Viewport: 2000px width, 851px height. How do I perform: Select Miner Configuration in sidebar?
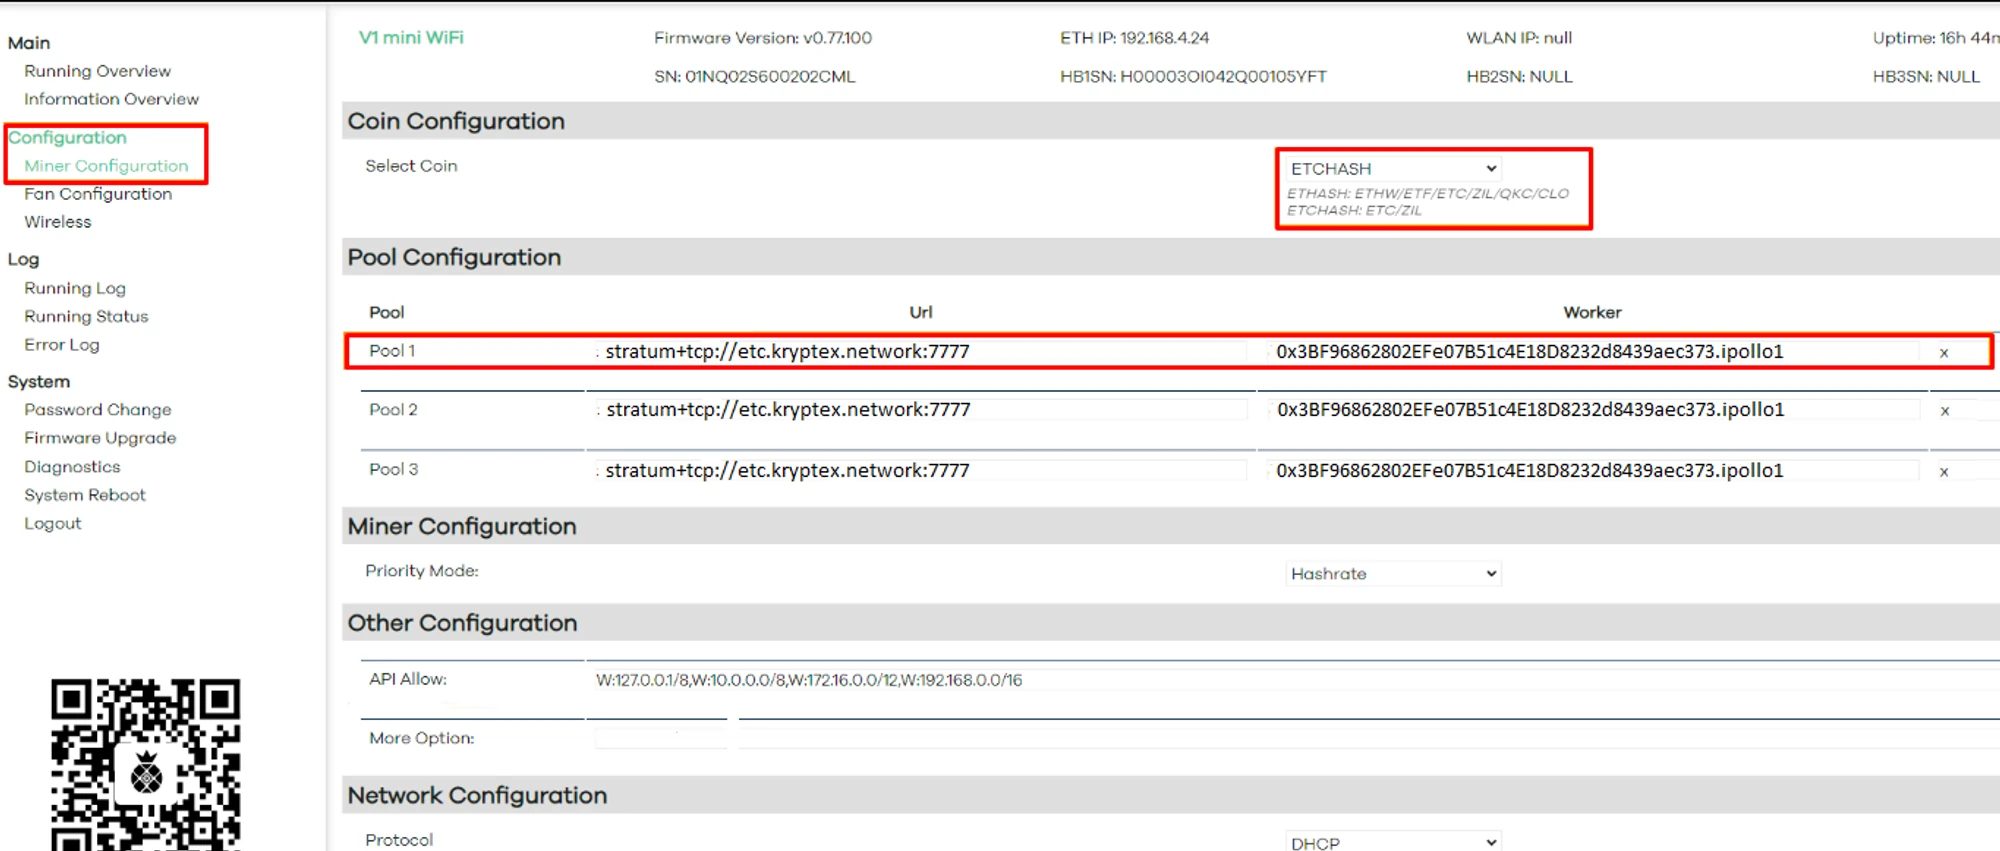tap(106, 166)
